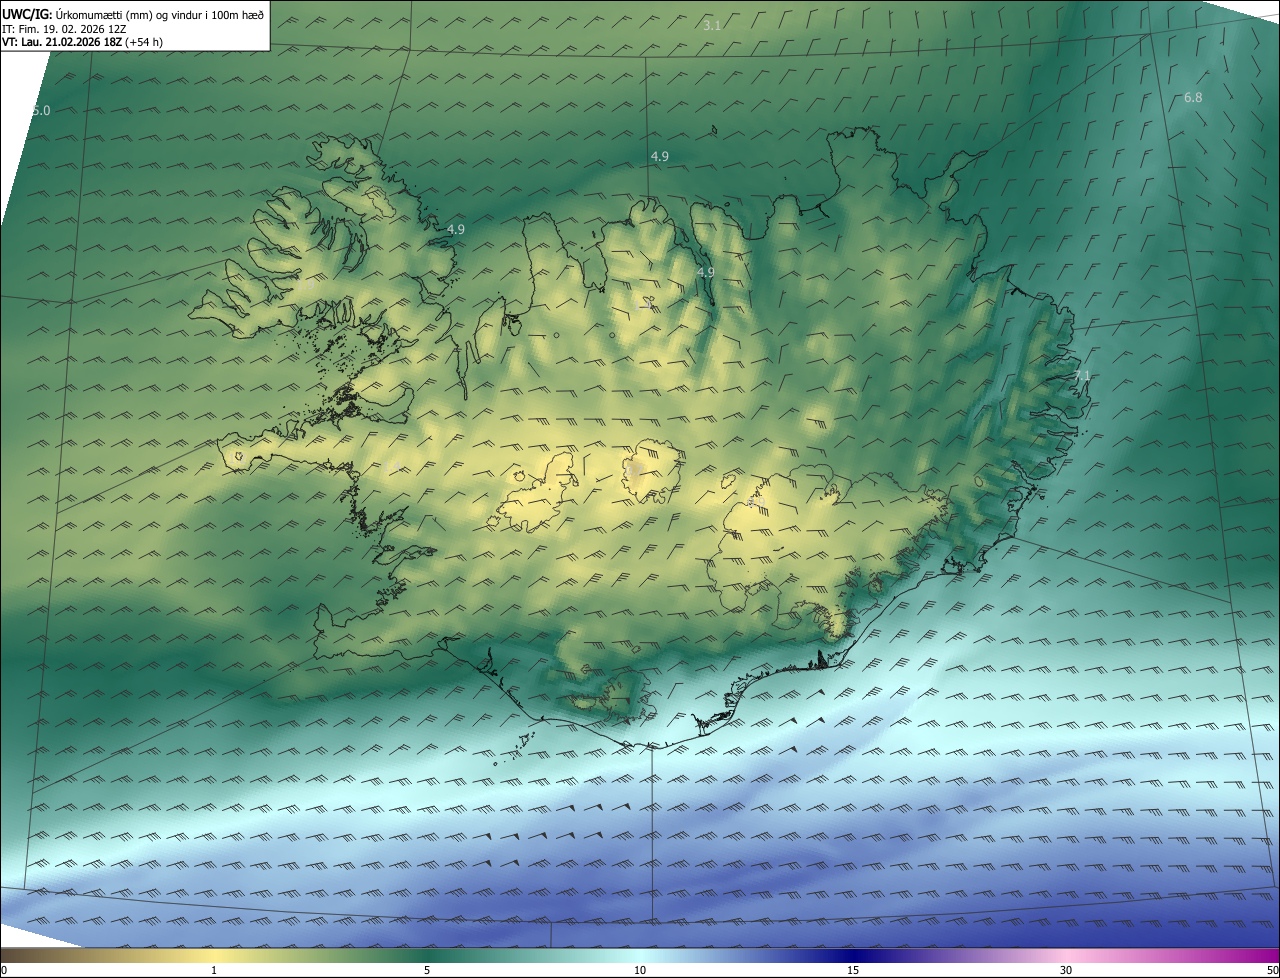Viewport: 1280px width, 978px height.
Task: Click the colour scale tick label '30'
Action: 1066,970
